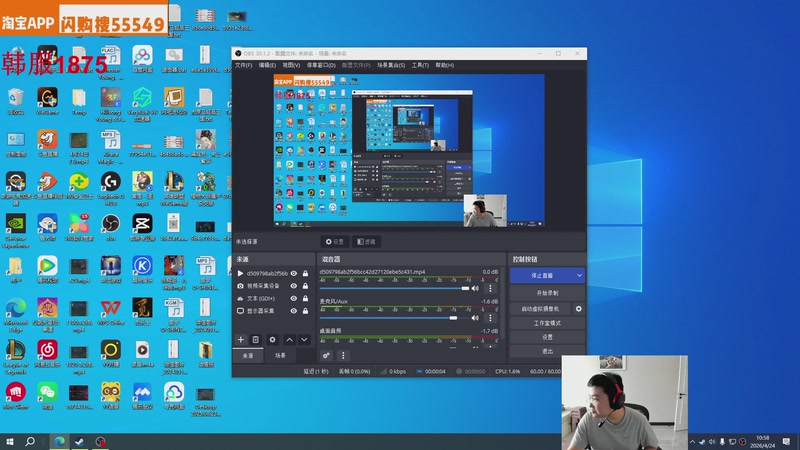Screen dimensions: 800x450
Task: Mute the mp4 media audio track
Action: pos(476,288)
